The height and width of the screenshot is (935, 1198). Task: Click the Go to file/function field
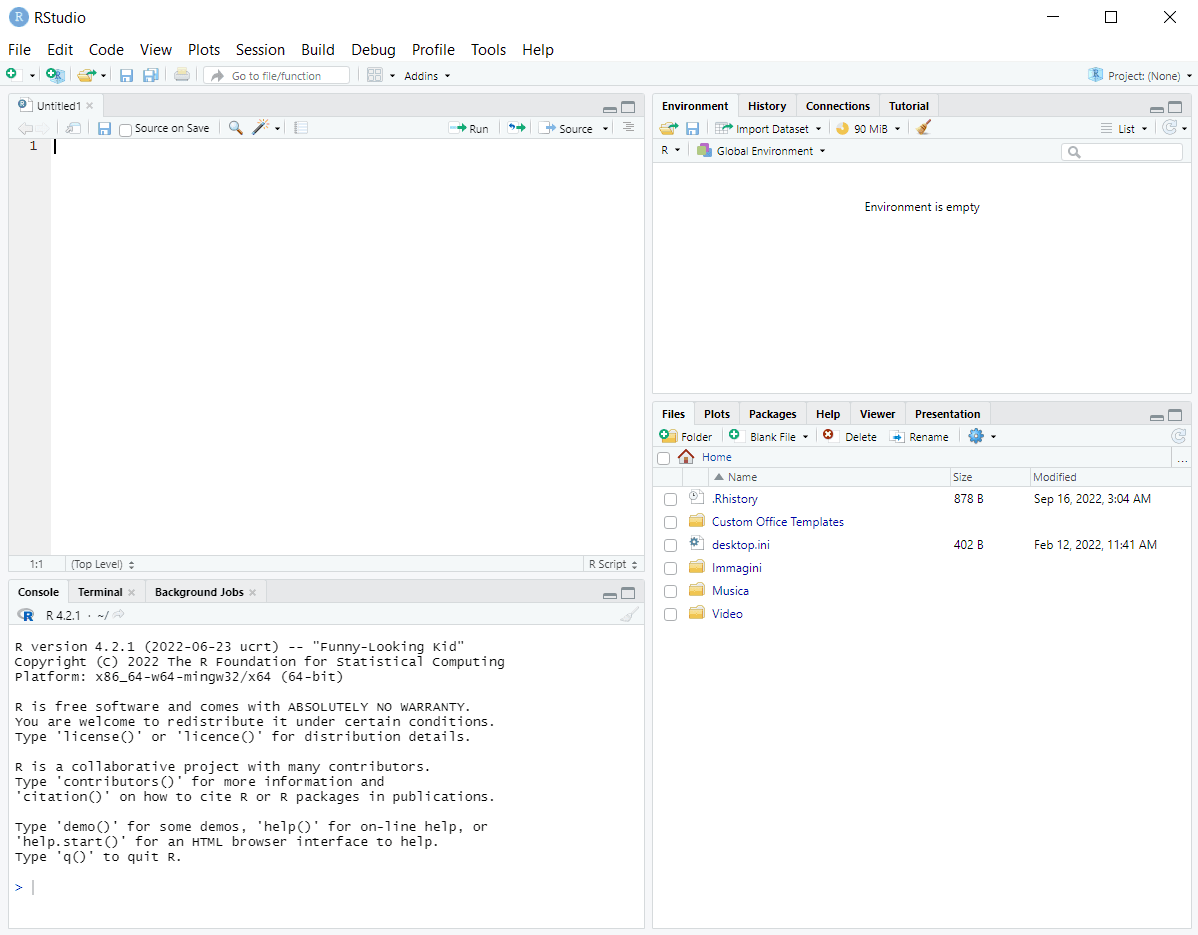[x=277, y=75]
